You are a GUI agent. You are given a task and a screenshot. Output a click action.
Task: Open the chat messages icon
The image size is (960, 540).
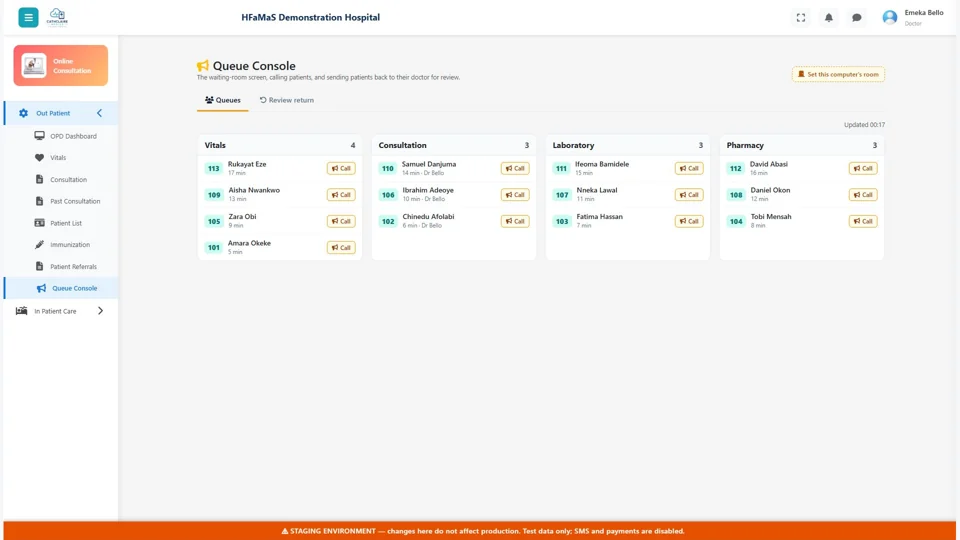[857, 18]
